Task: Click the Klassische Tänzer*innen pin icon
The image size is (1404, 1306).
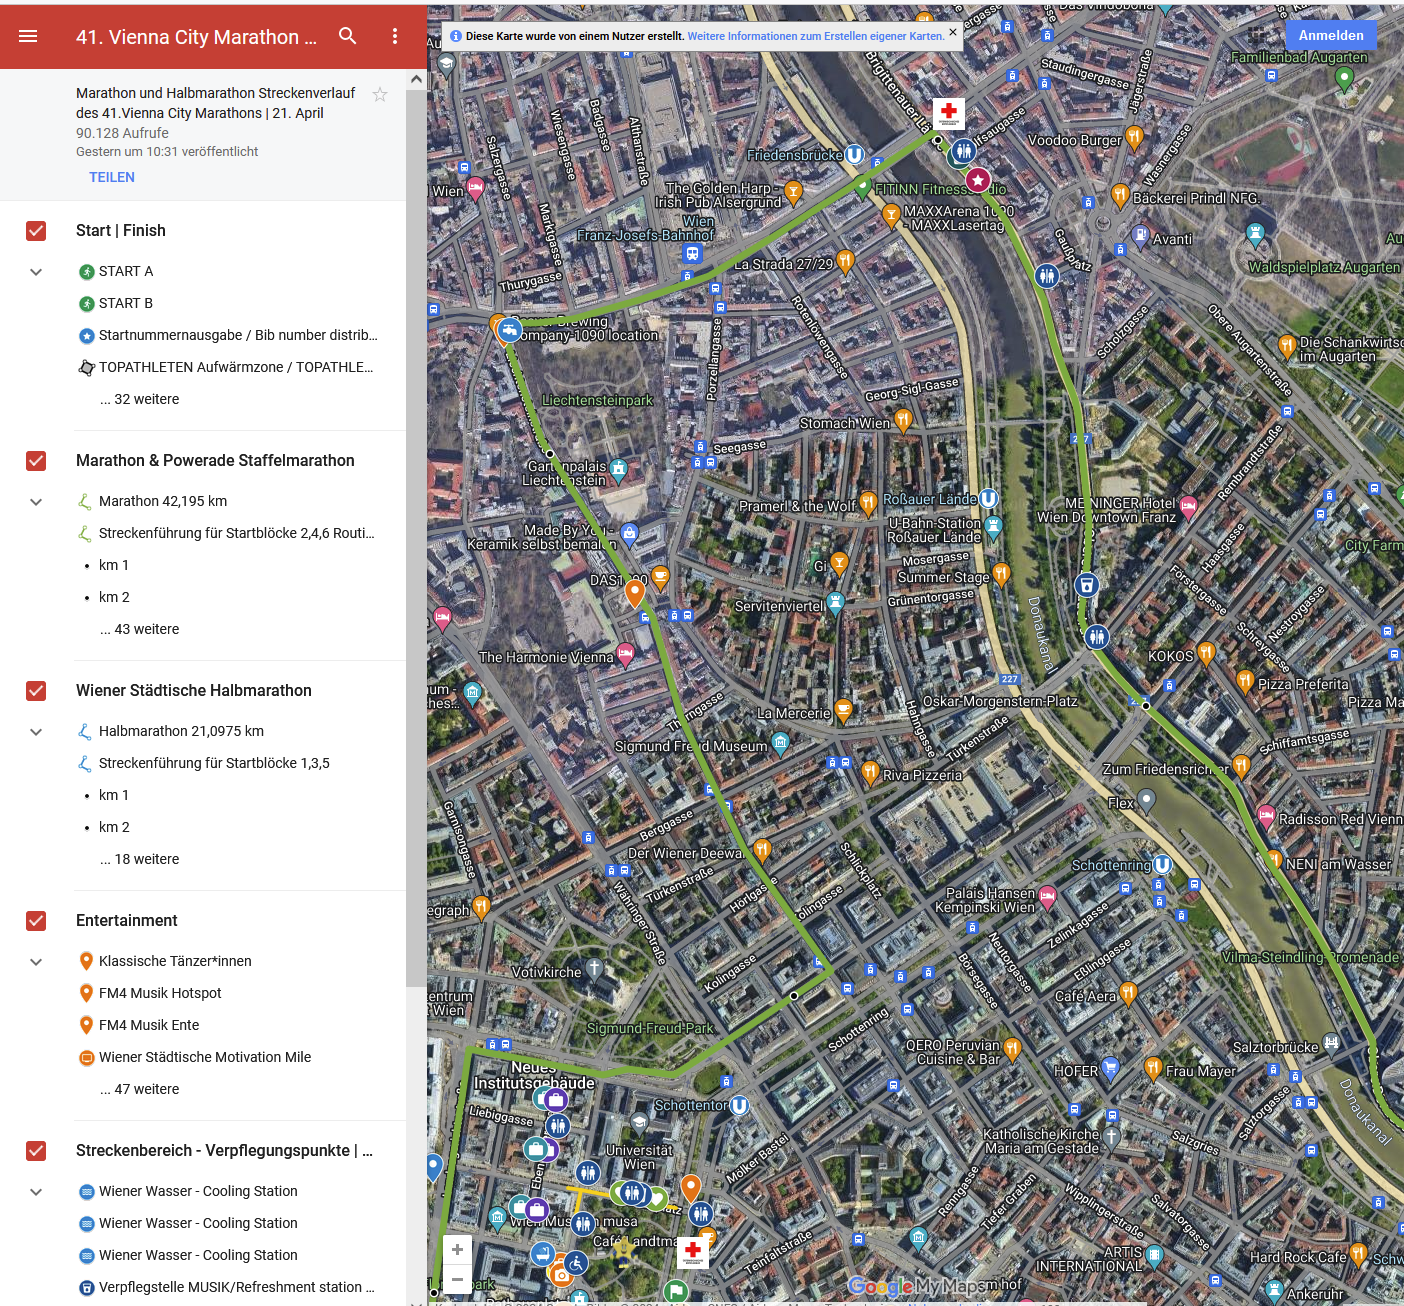Action: pyautogui.click(x=87, y=961)
